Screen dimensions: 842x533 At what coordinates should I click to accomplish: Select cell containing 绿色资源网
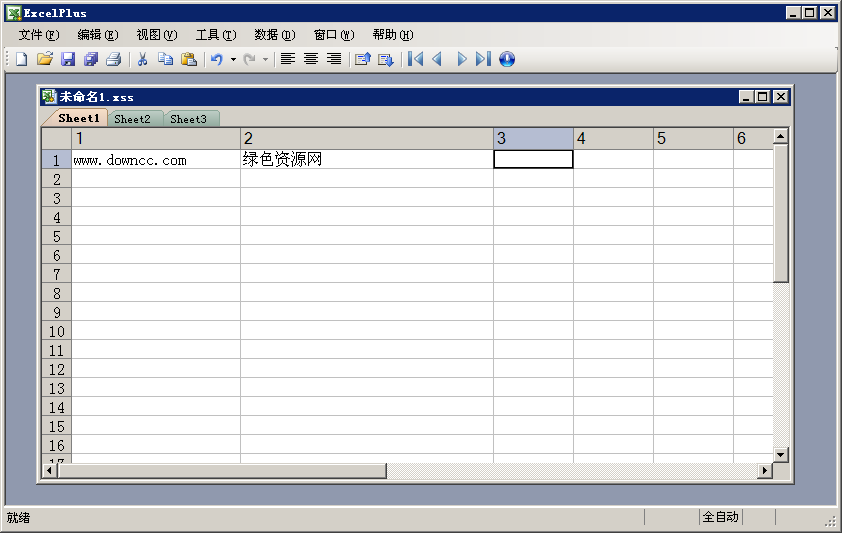tap(367, 159)
